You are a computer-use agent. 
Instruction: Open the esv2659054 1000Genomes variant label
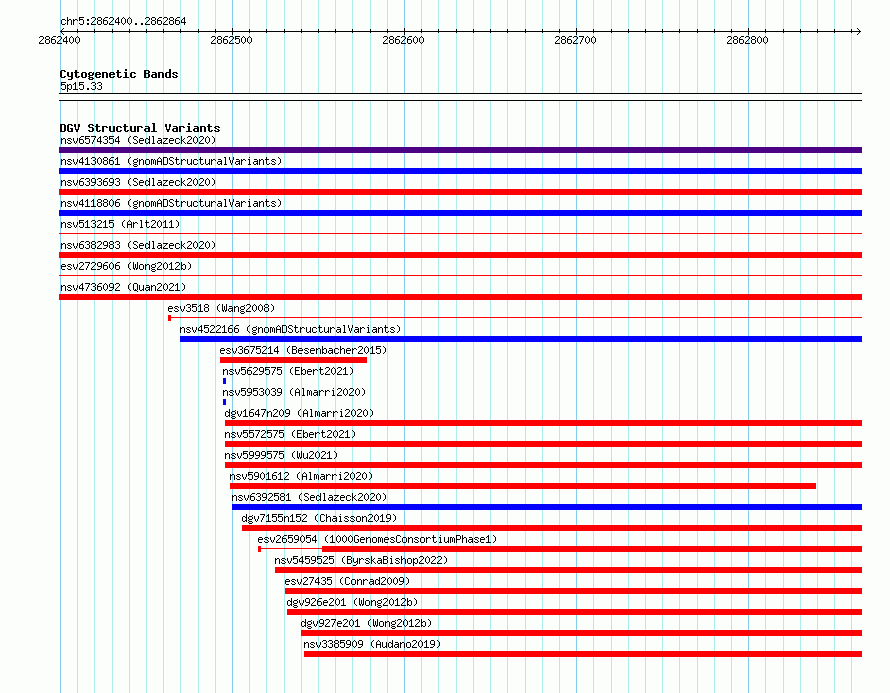pos(377,539)
